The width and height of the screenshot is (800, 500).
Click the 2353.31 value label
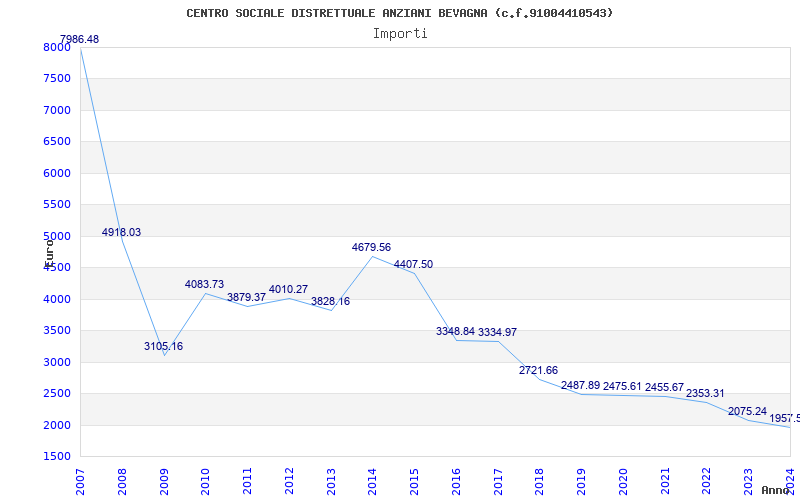(x=705, y=394)
